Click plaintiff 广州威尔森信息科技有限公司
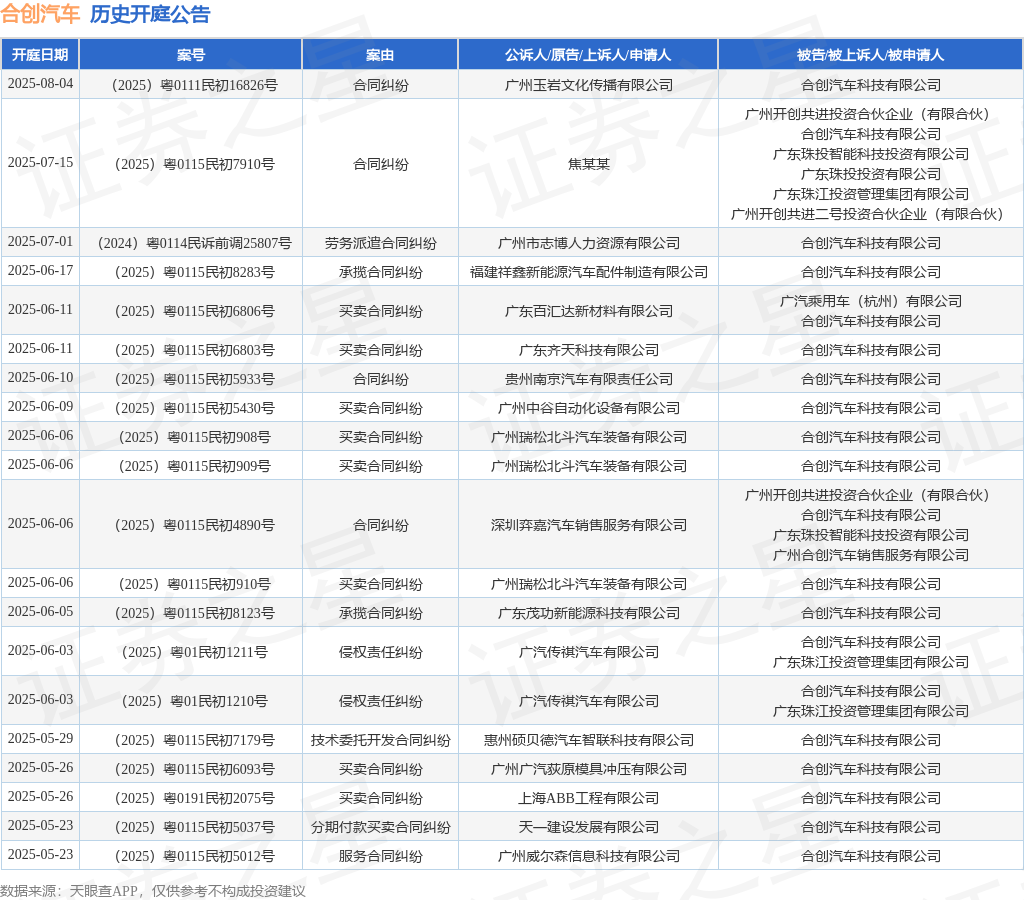Screen dimensions: 1024x900 pyautogui.click(x=588, y=856)
